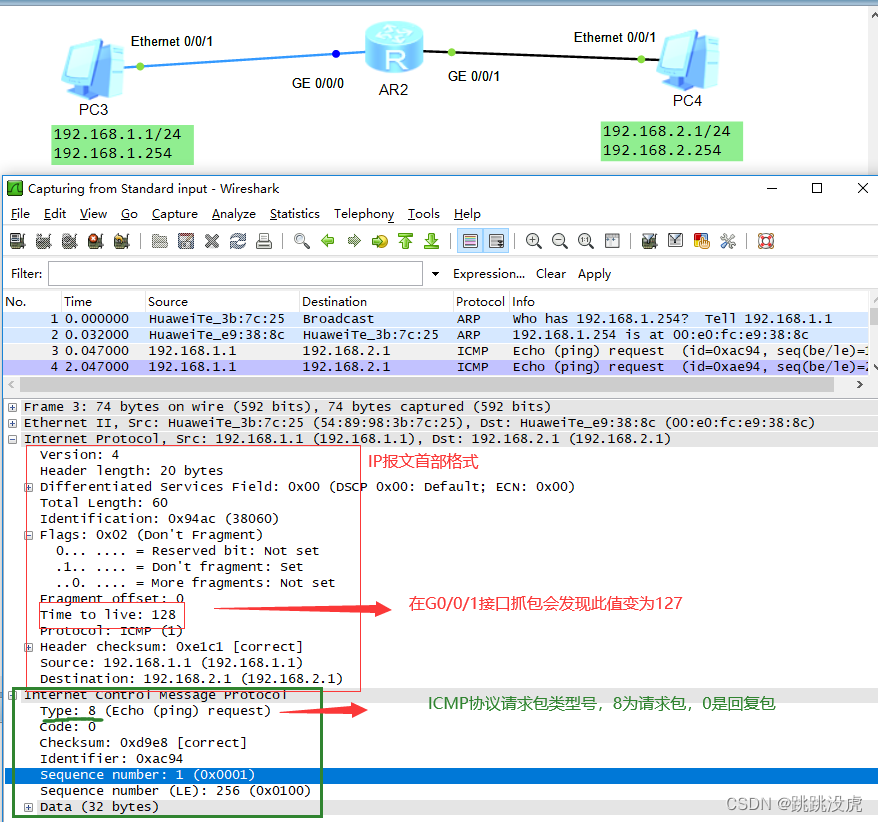Click the packet list scroll right arrow
The image size is (878, 822).
click(x=860, y=385)
